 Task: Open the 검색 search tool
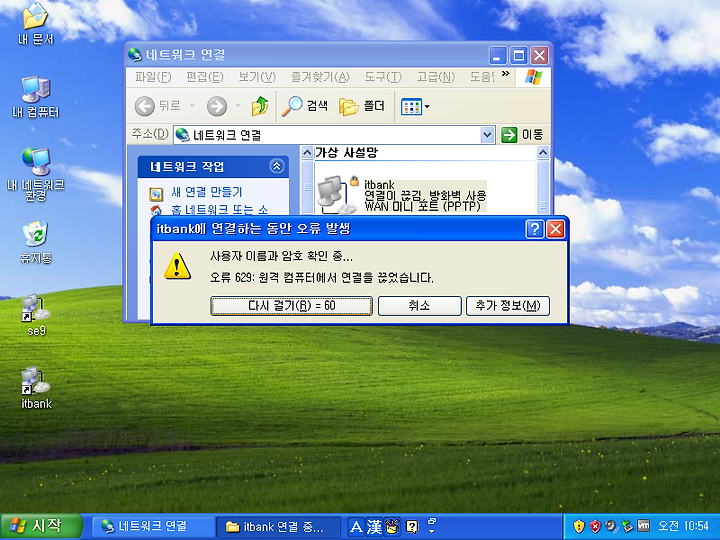click(x=304, y=106)
